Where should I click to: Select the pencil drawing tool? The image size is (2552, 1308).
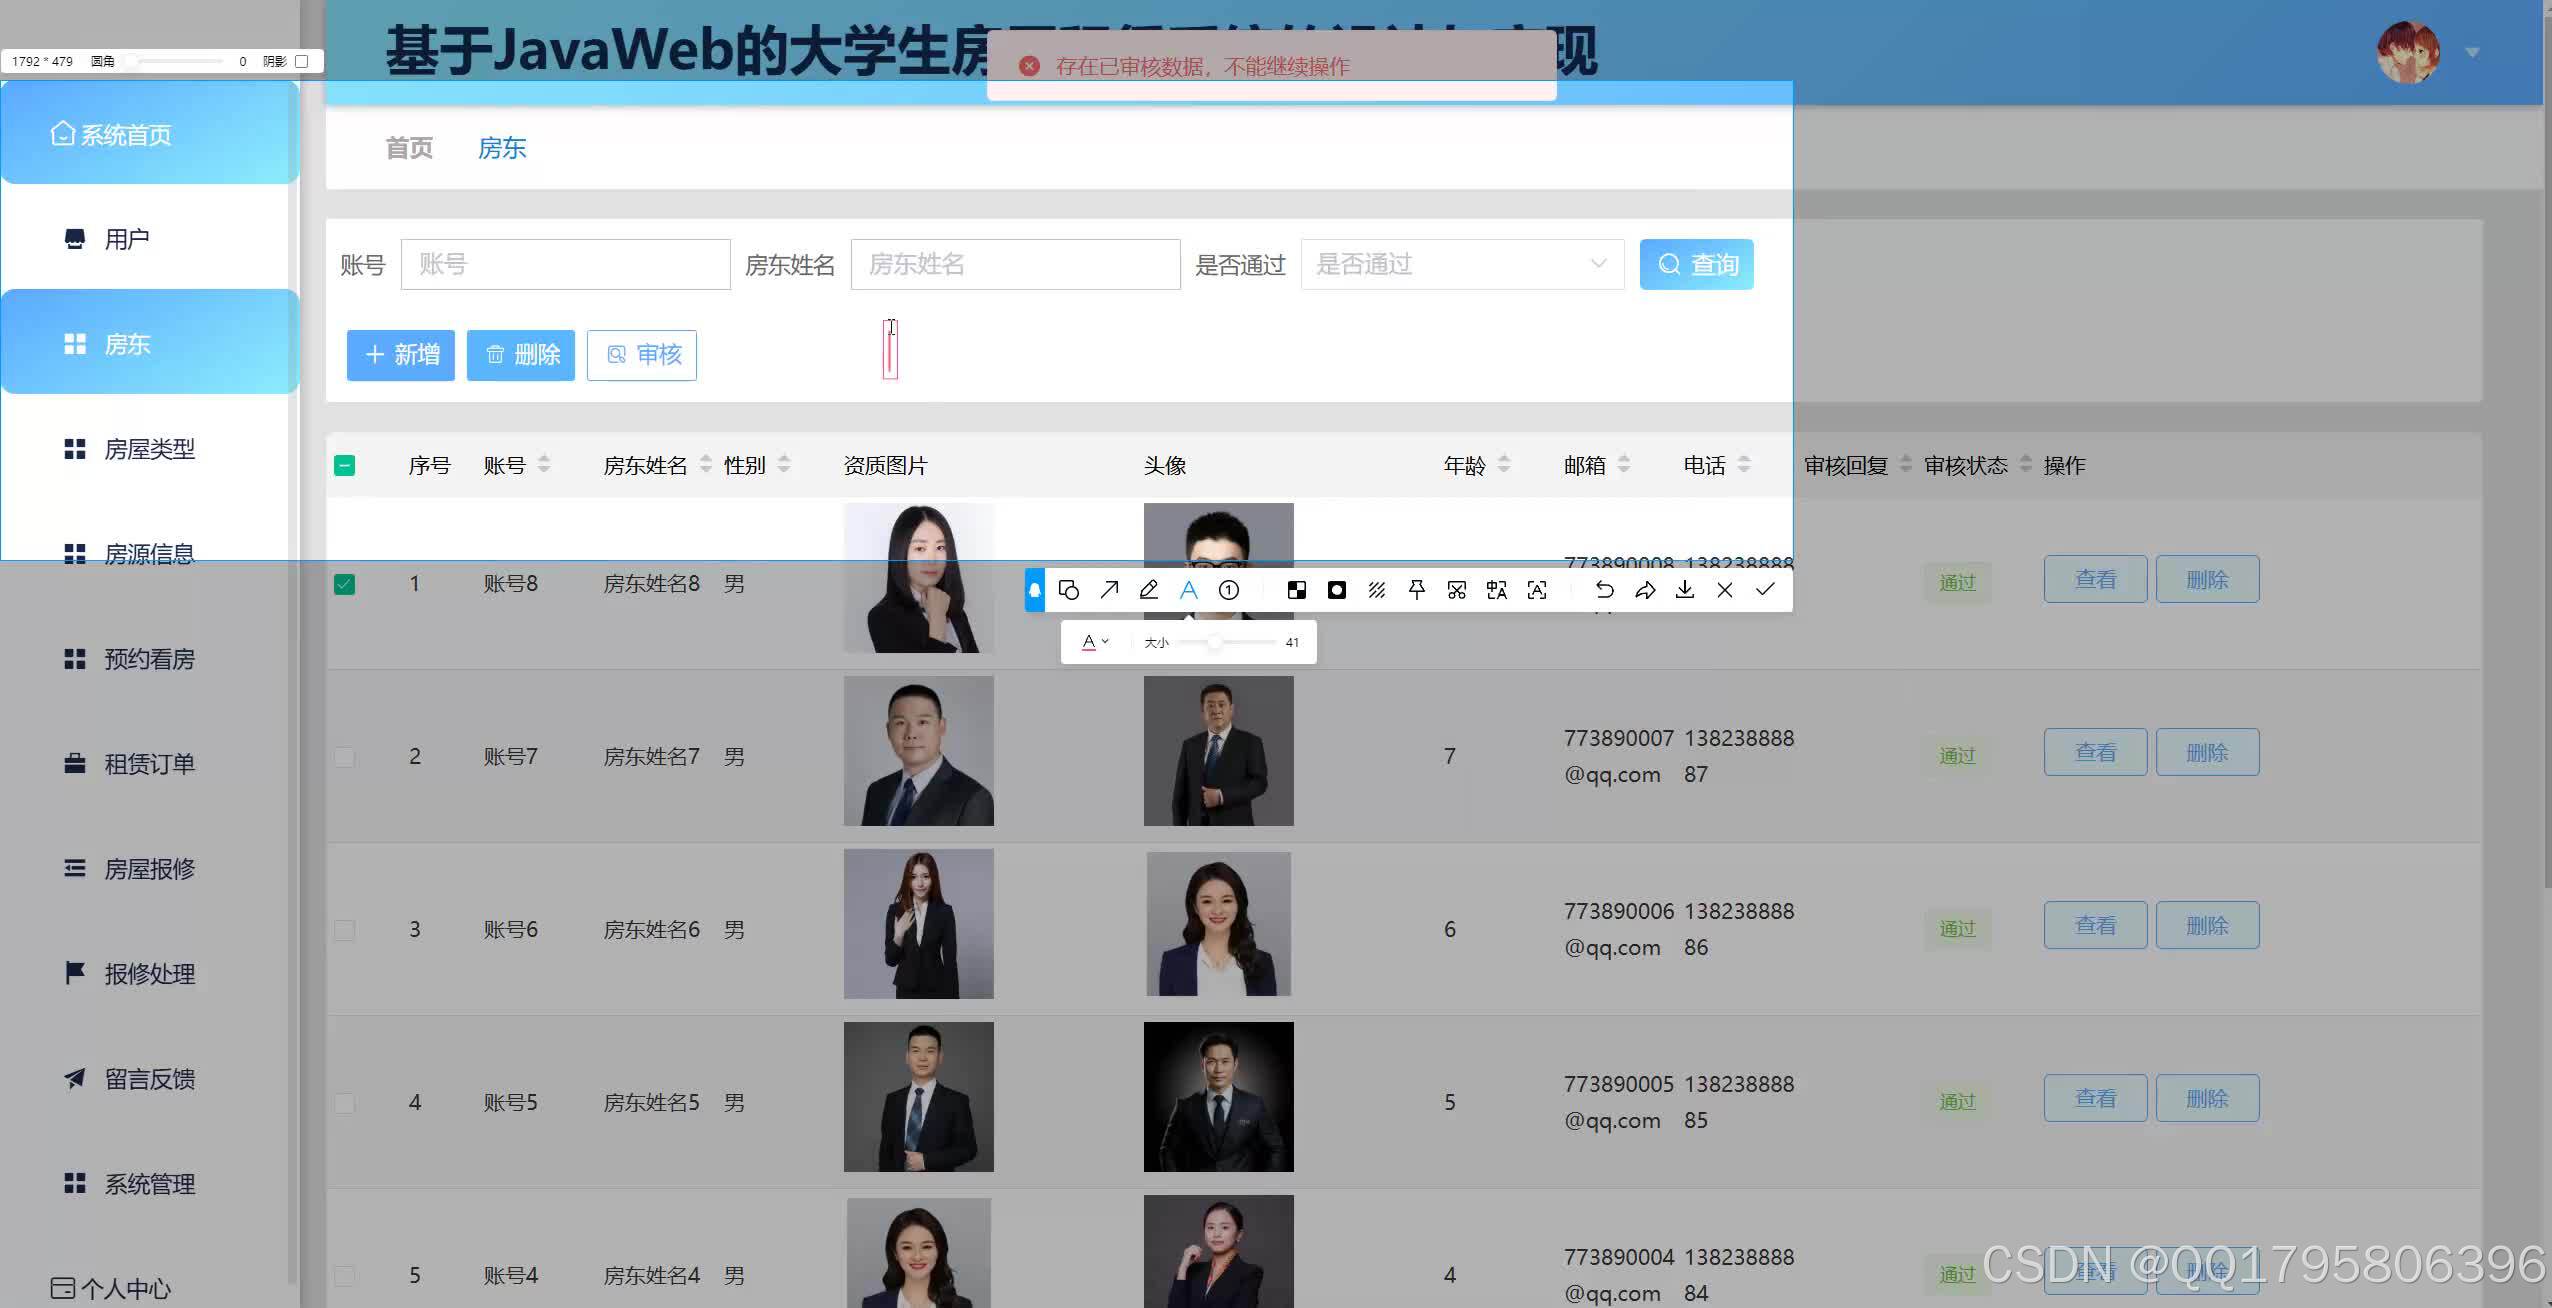pos(1149,590)
